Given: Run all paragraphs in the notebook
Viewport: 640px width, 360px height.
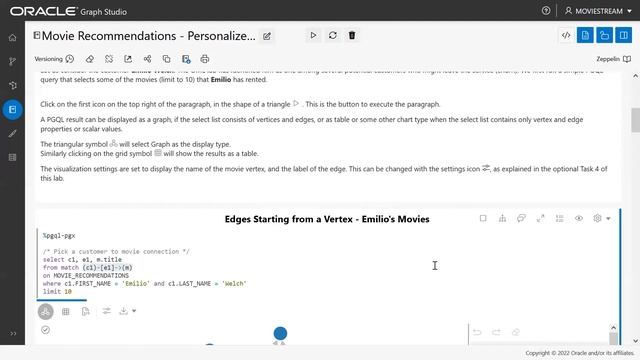Looking at the screenshot, I should (313, 36).
